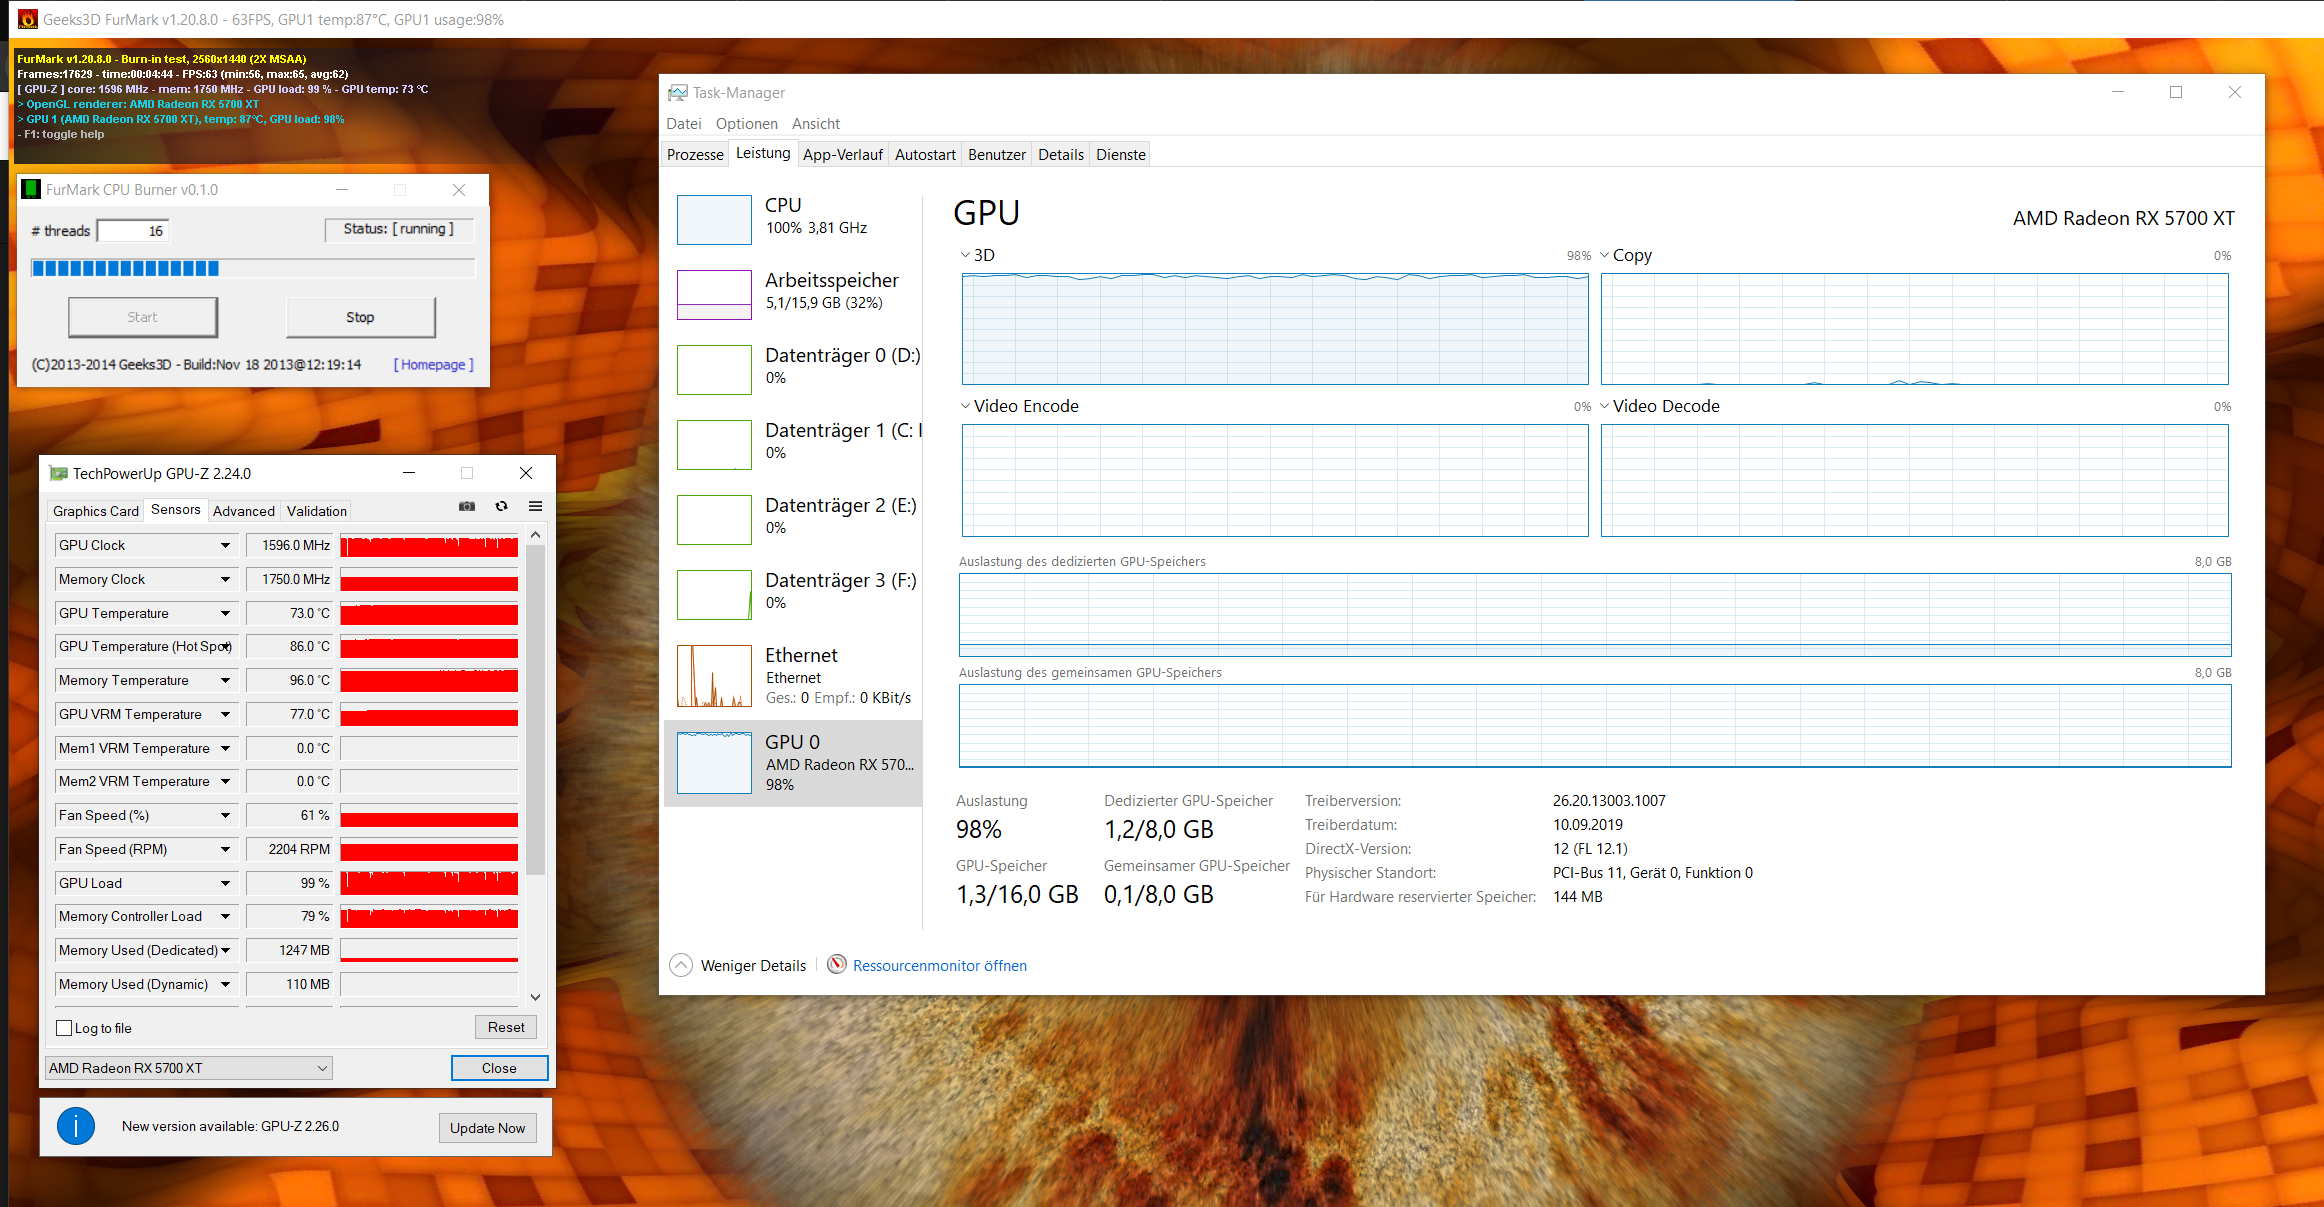Stop the FurMark CPU Burner
The height and width of the screenshot is (1207, 2324).
(x=360, y=317)
